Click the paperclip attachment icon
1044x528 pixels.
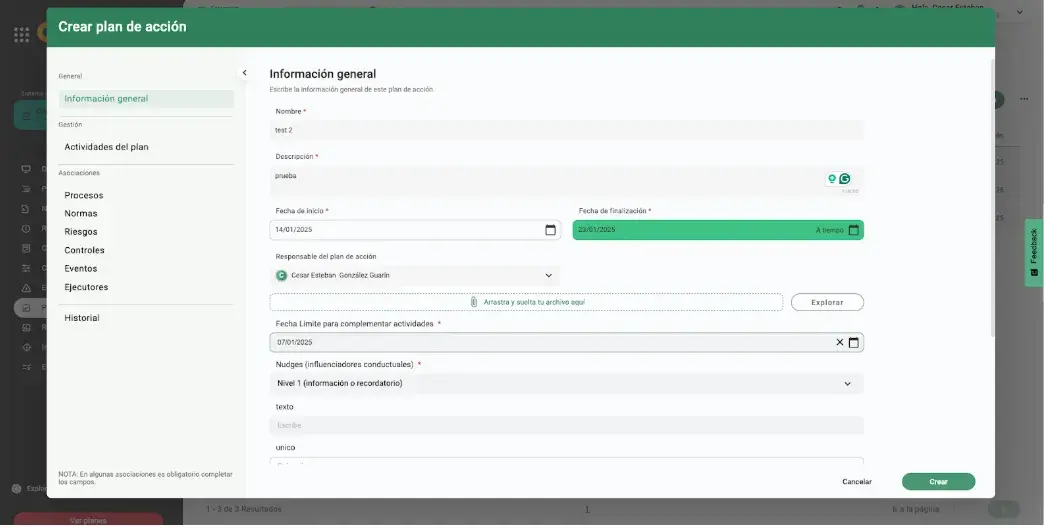(x=474, y=302)
